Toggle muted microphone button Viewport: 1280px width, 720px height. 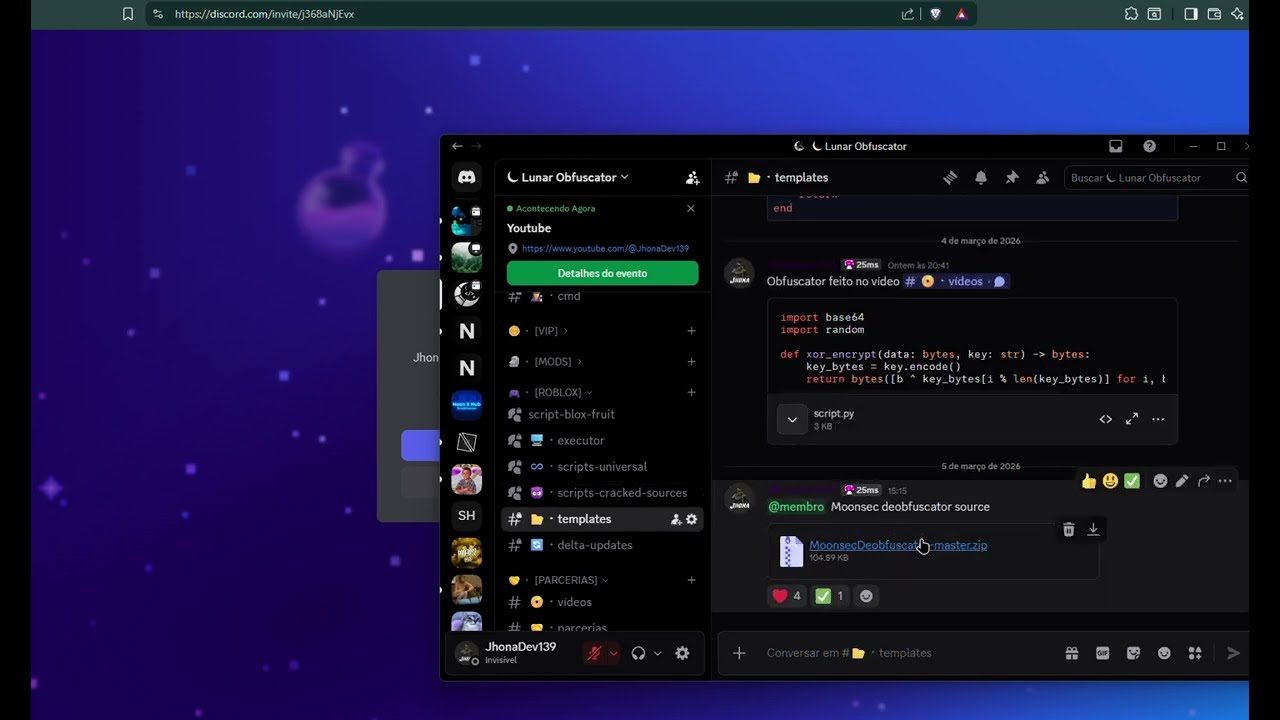click(595, 653)
